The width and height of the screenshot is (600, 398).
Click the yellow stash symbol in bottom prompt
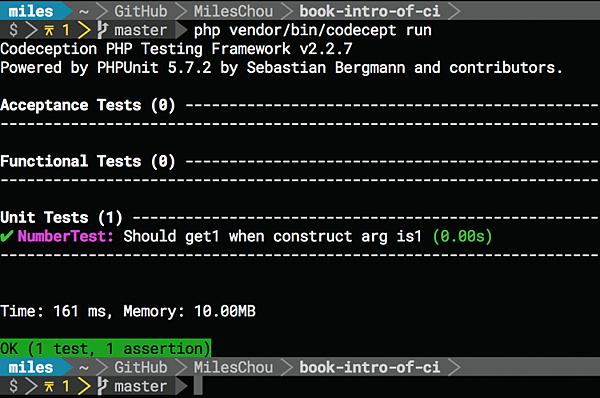49,386
